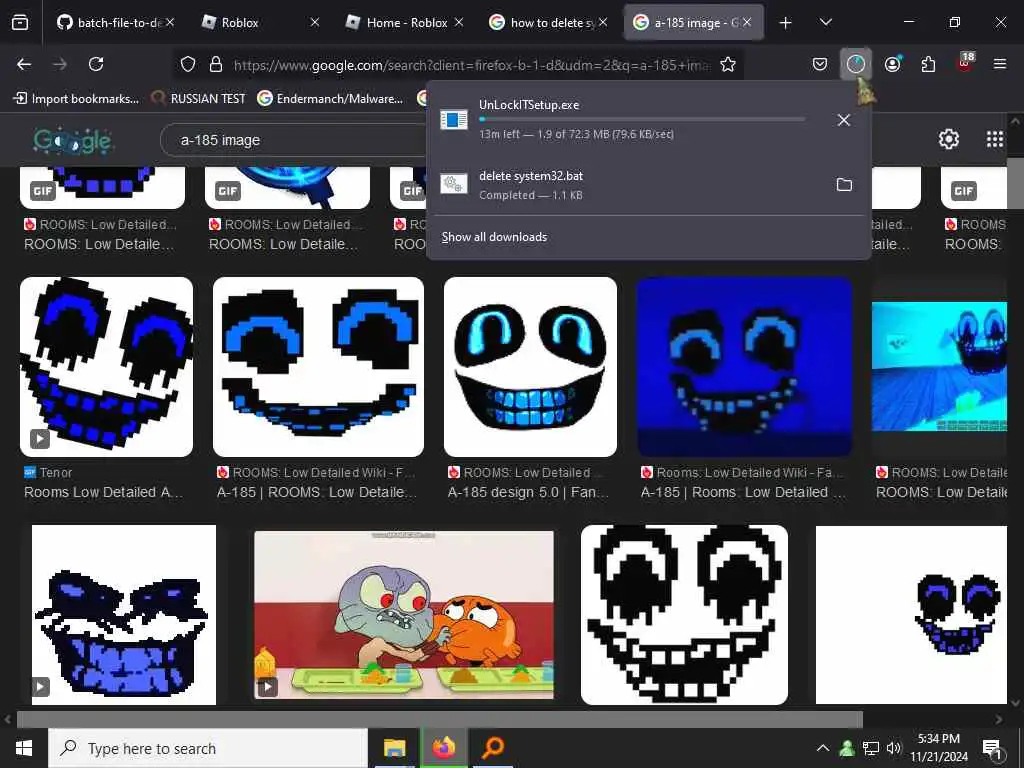Viewport: 1024px width, 768px height.
Task: Reload the current page
Action: pyautogui.click(x=96, y=64)
